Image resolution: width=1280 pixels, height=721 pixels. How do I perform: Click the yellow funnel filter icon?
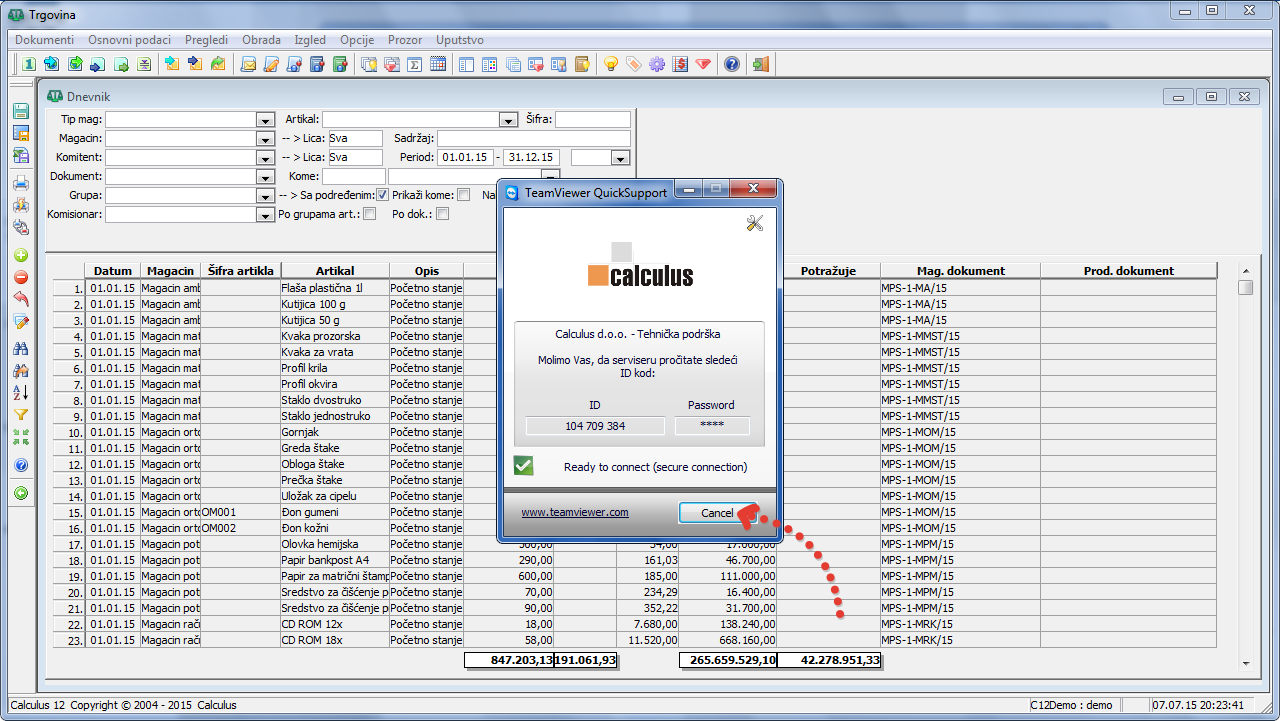coord(20,414)
